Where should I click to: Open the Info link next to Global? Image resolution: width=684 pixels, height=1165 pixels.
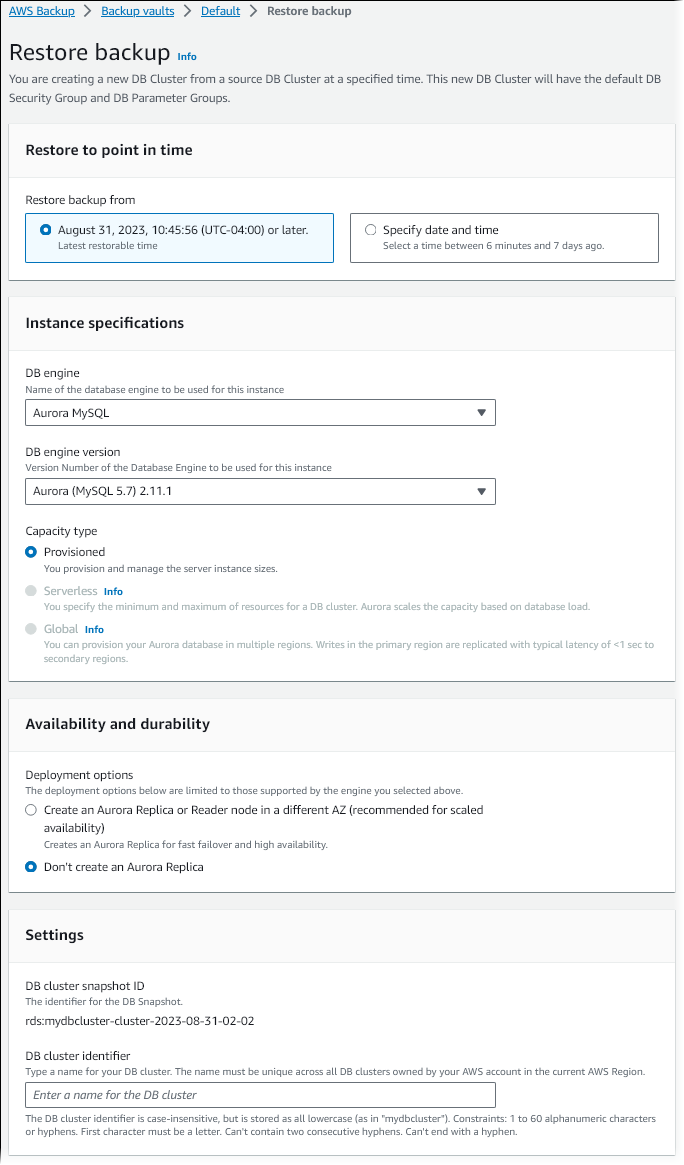coord(94,629)
